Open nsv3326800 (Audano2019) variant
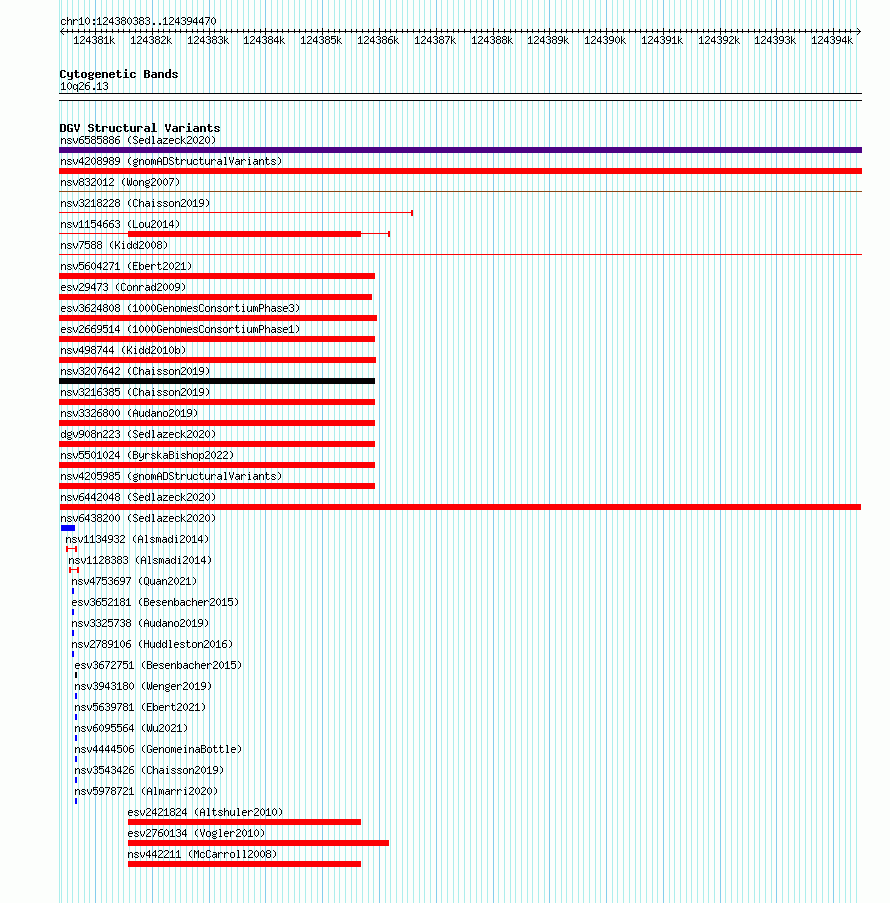Image resolution: width=890 pixels, height=903 pixels. point(129,413)
